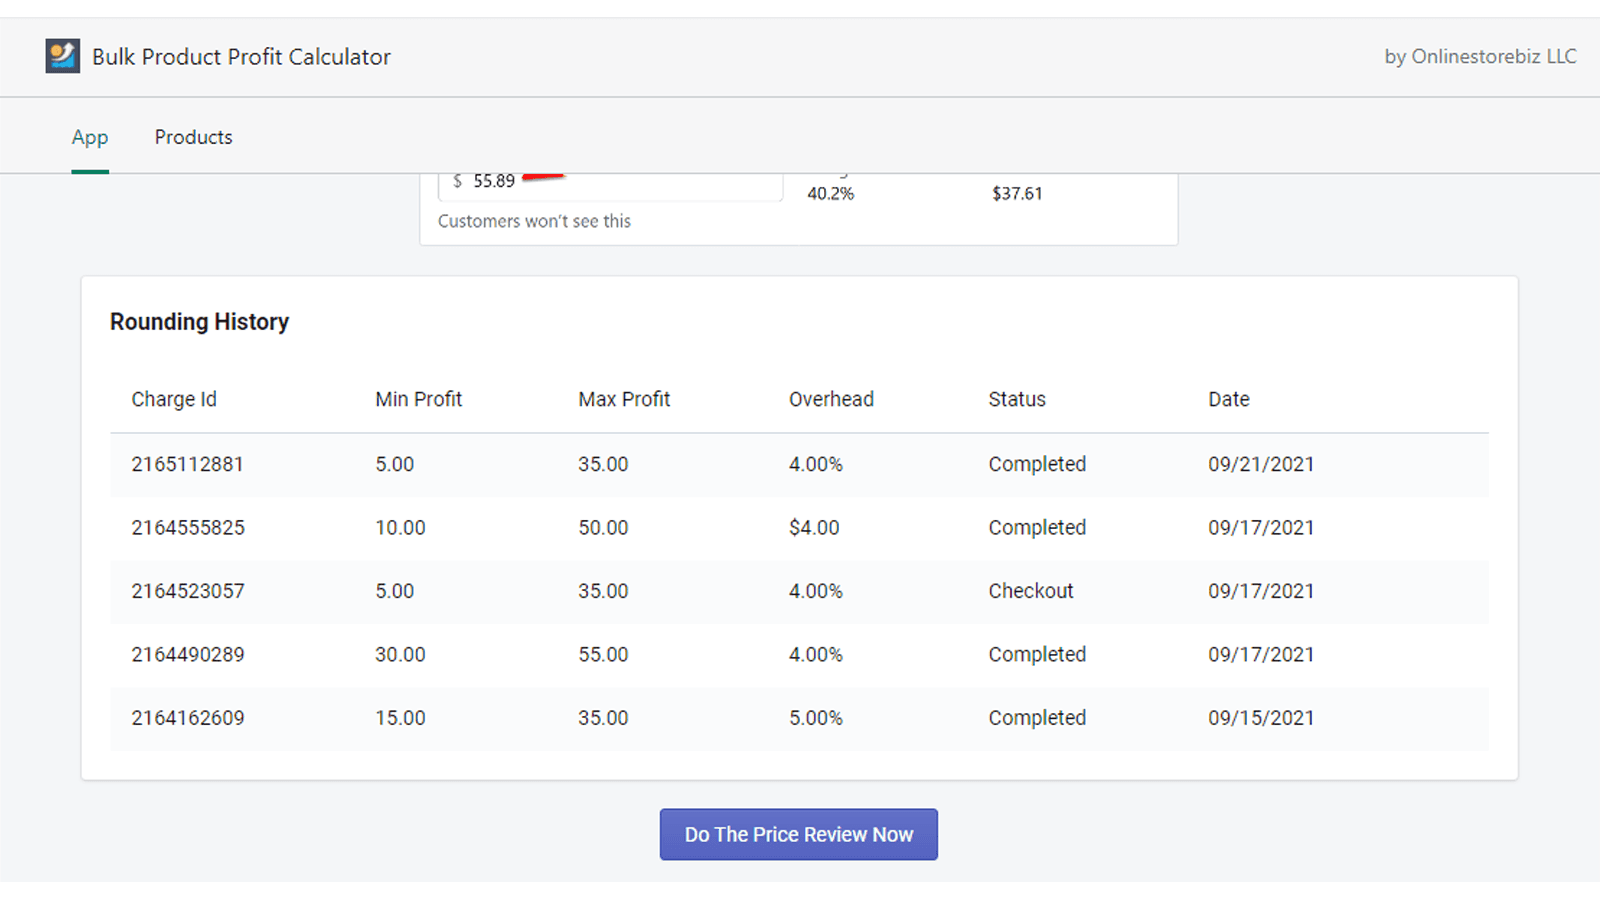Click the Onlinestorebiz LLC developer link
The width and height of the screenshot is (1600, 900).
coord(1489,57)
